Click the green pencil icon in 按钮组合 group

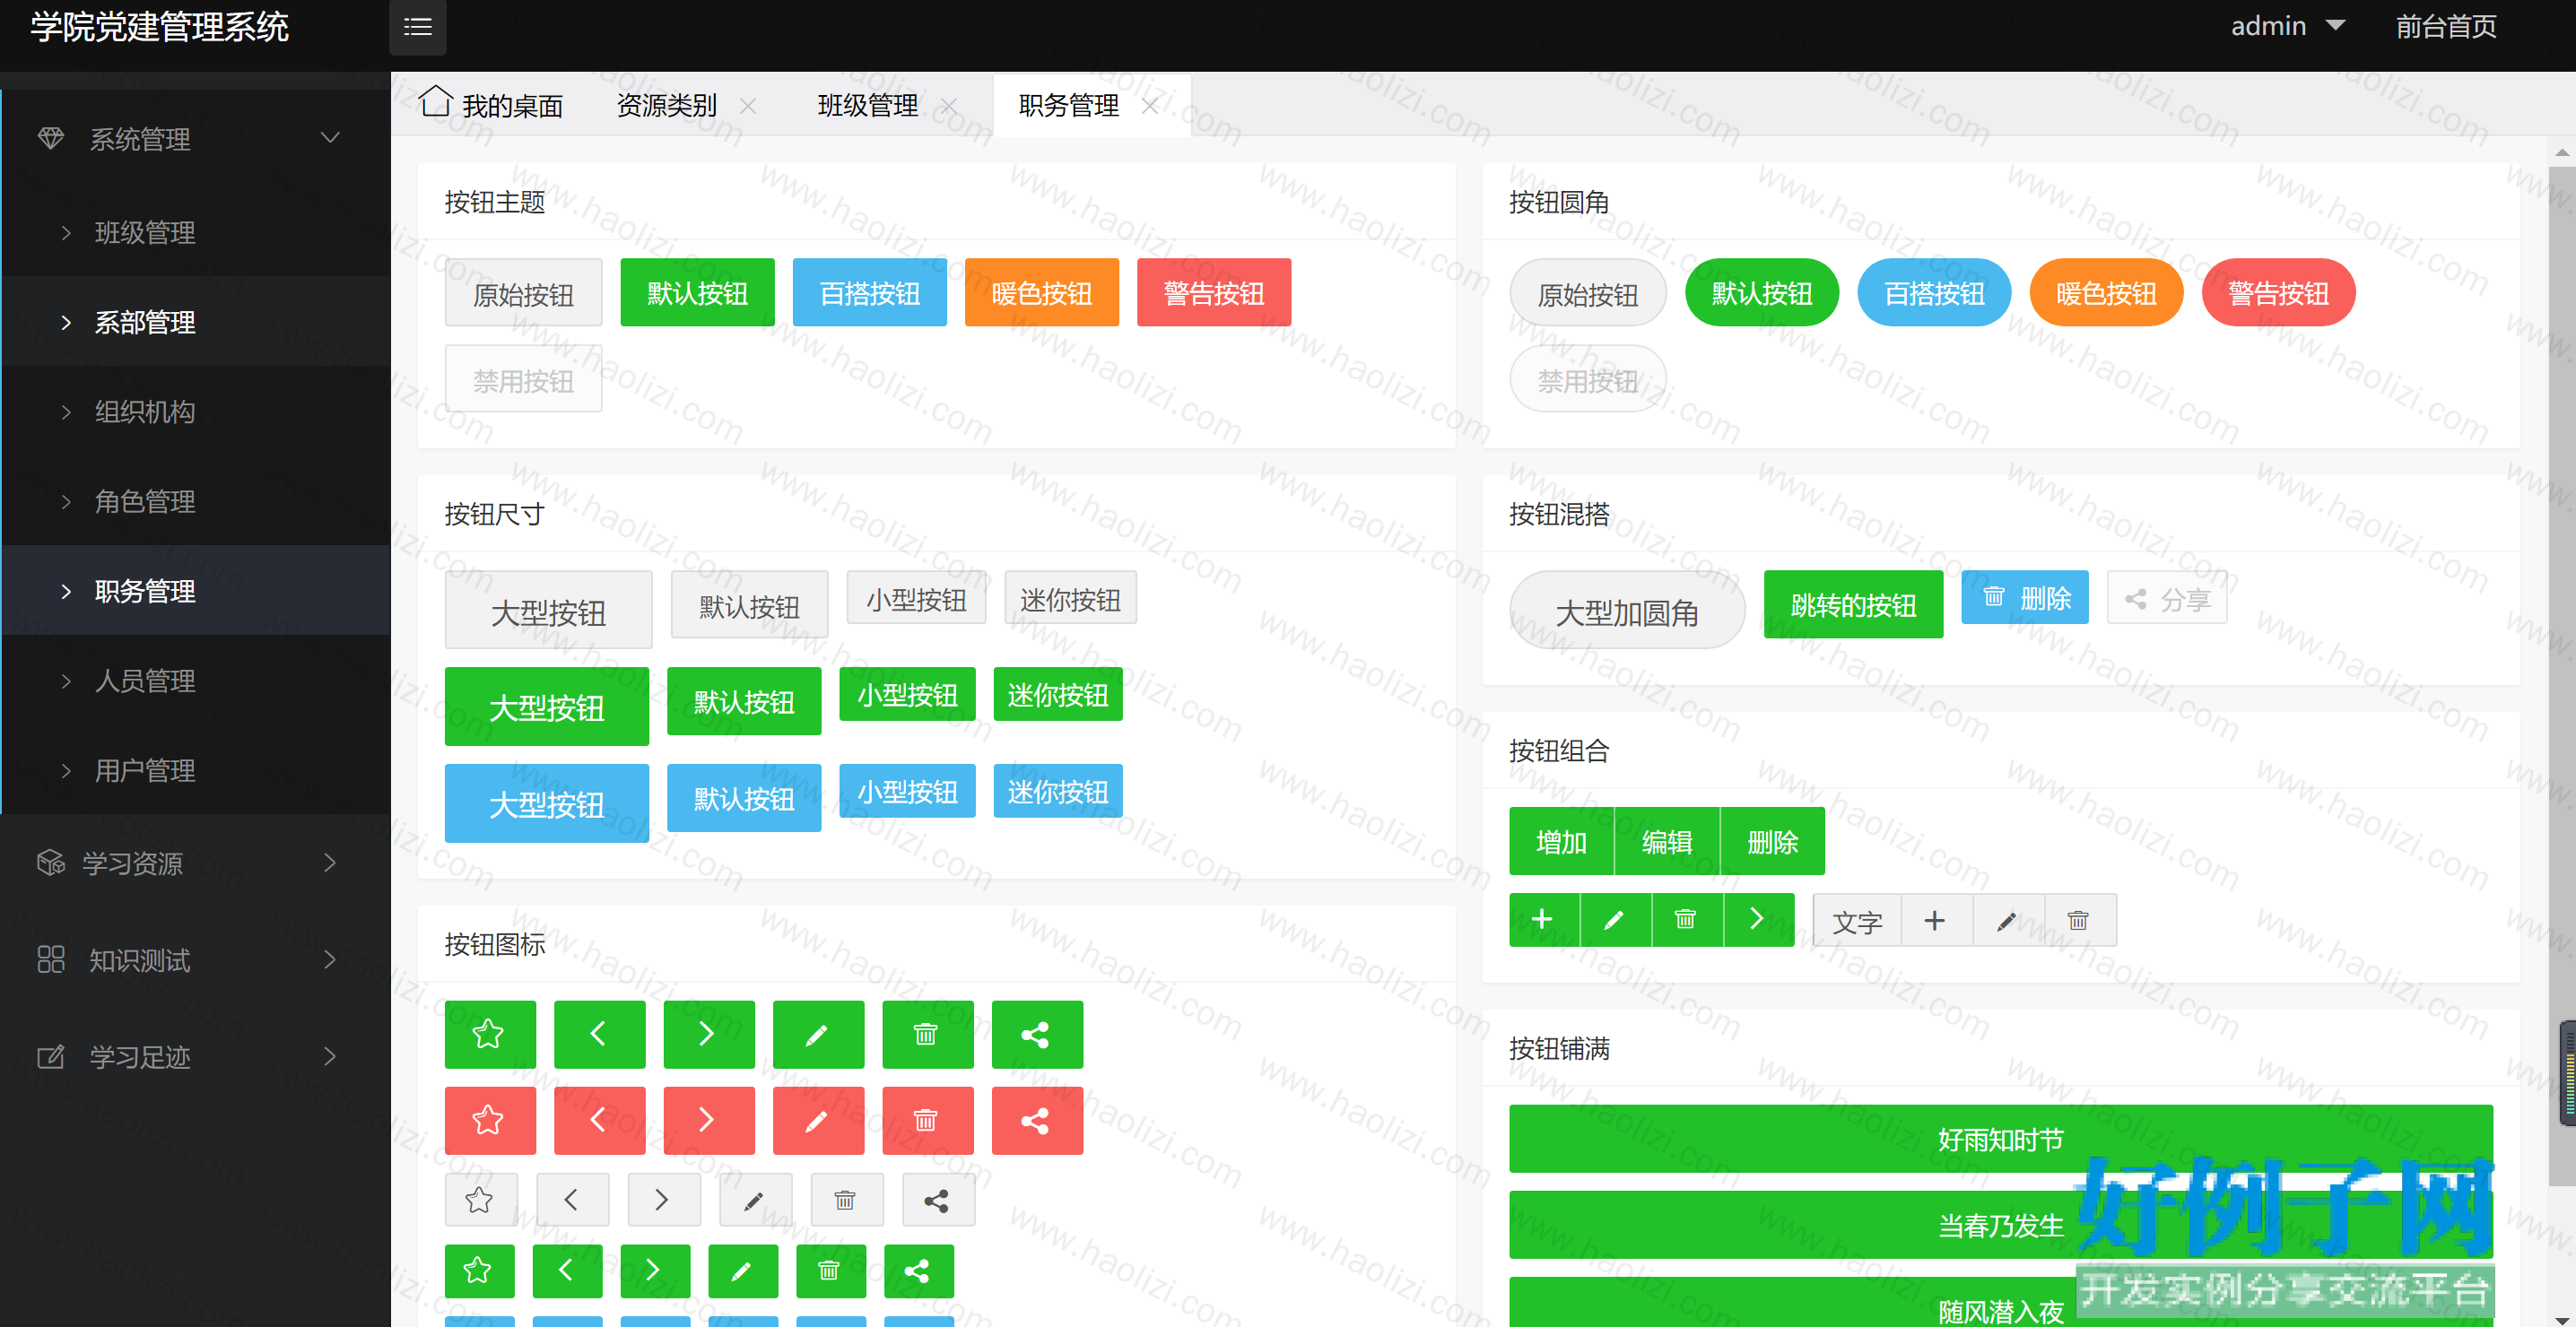click(1615, 919)
